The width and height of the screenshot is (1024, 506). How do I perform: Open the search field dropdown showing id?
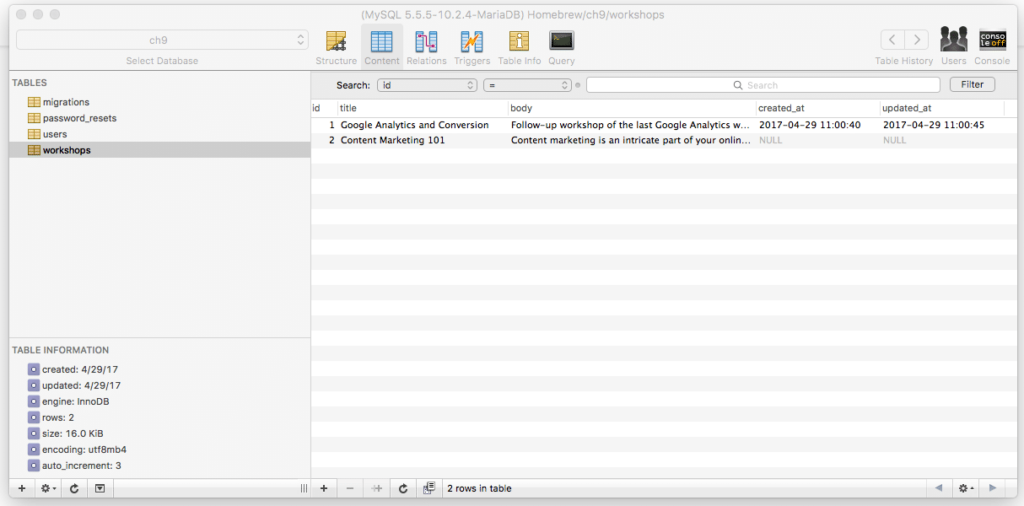pyautogui.click(x=427, y=85)
